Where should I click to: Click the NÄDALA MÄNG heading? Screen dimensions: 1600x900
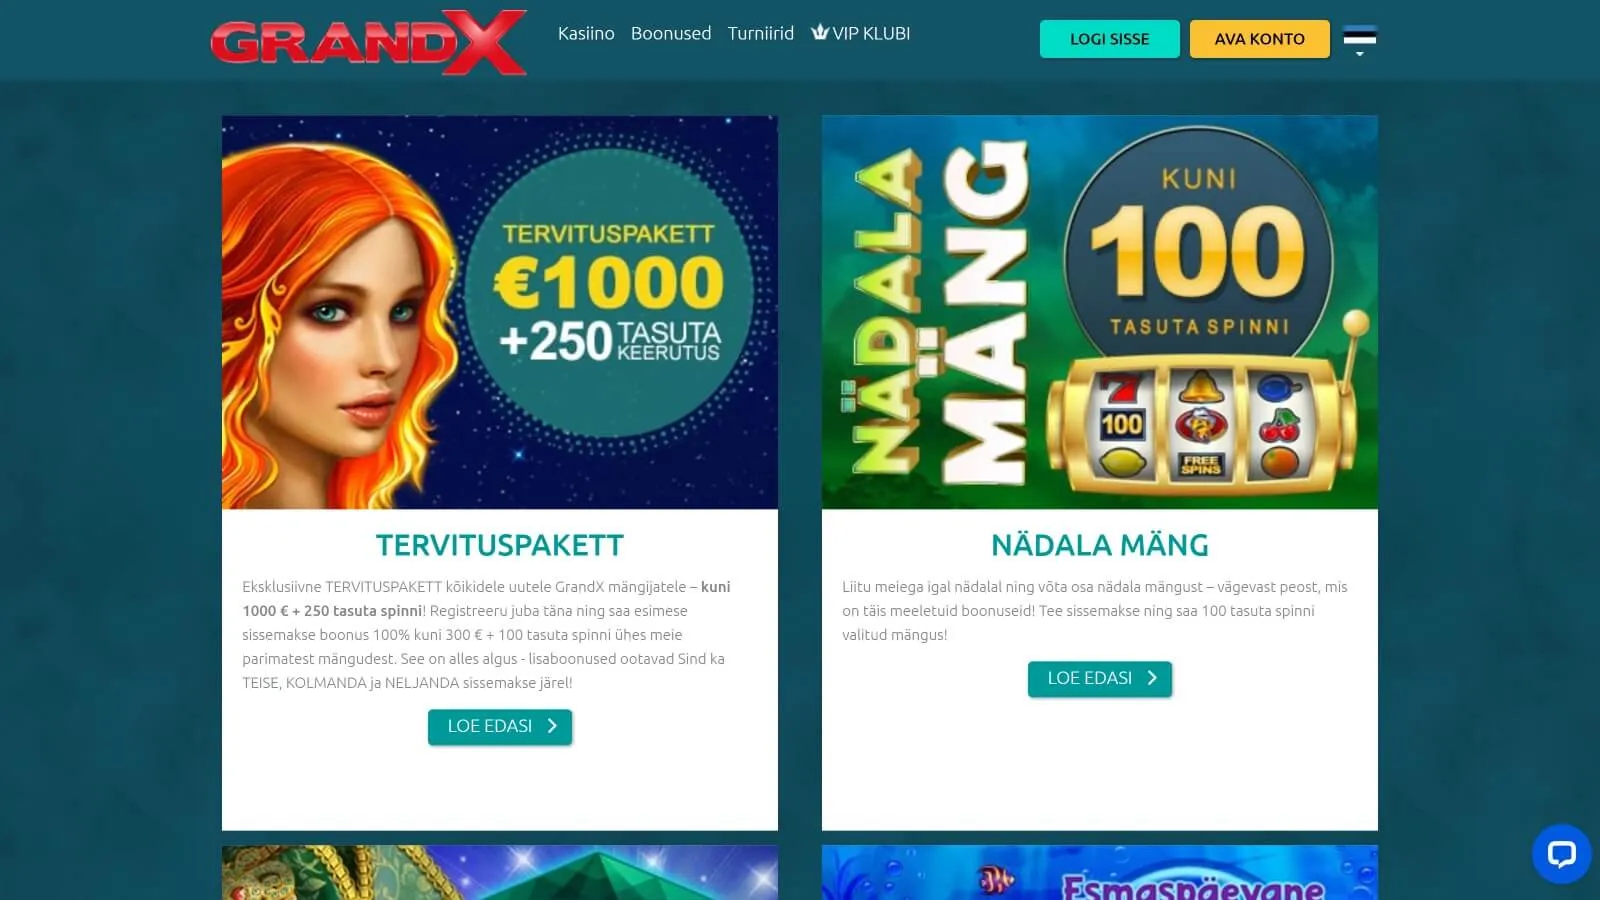[x=1100, y=545]
